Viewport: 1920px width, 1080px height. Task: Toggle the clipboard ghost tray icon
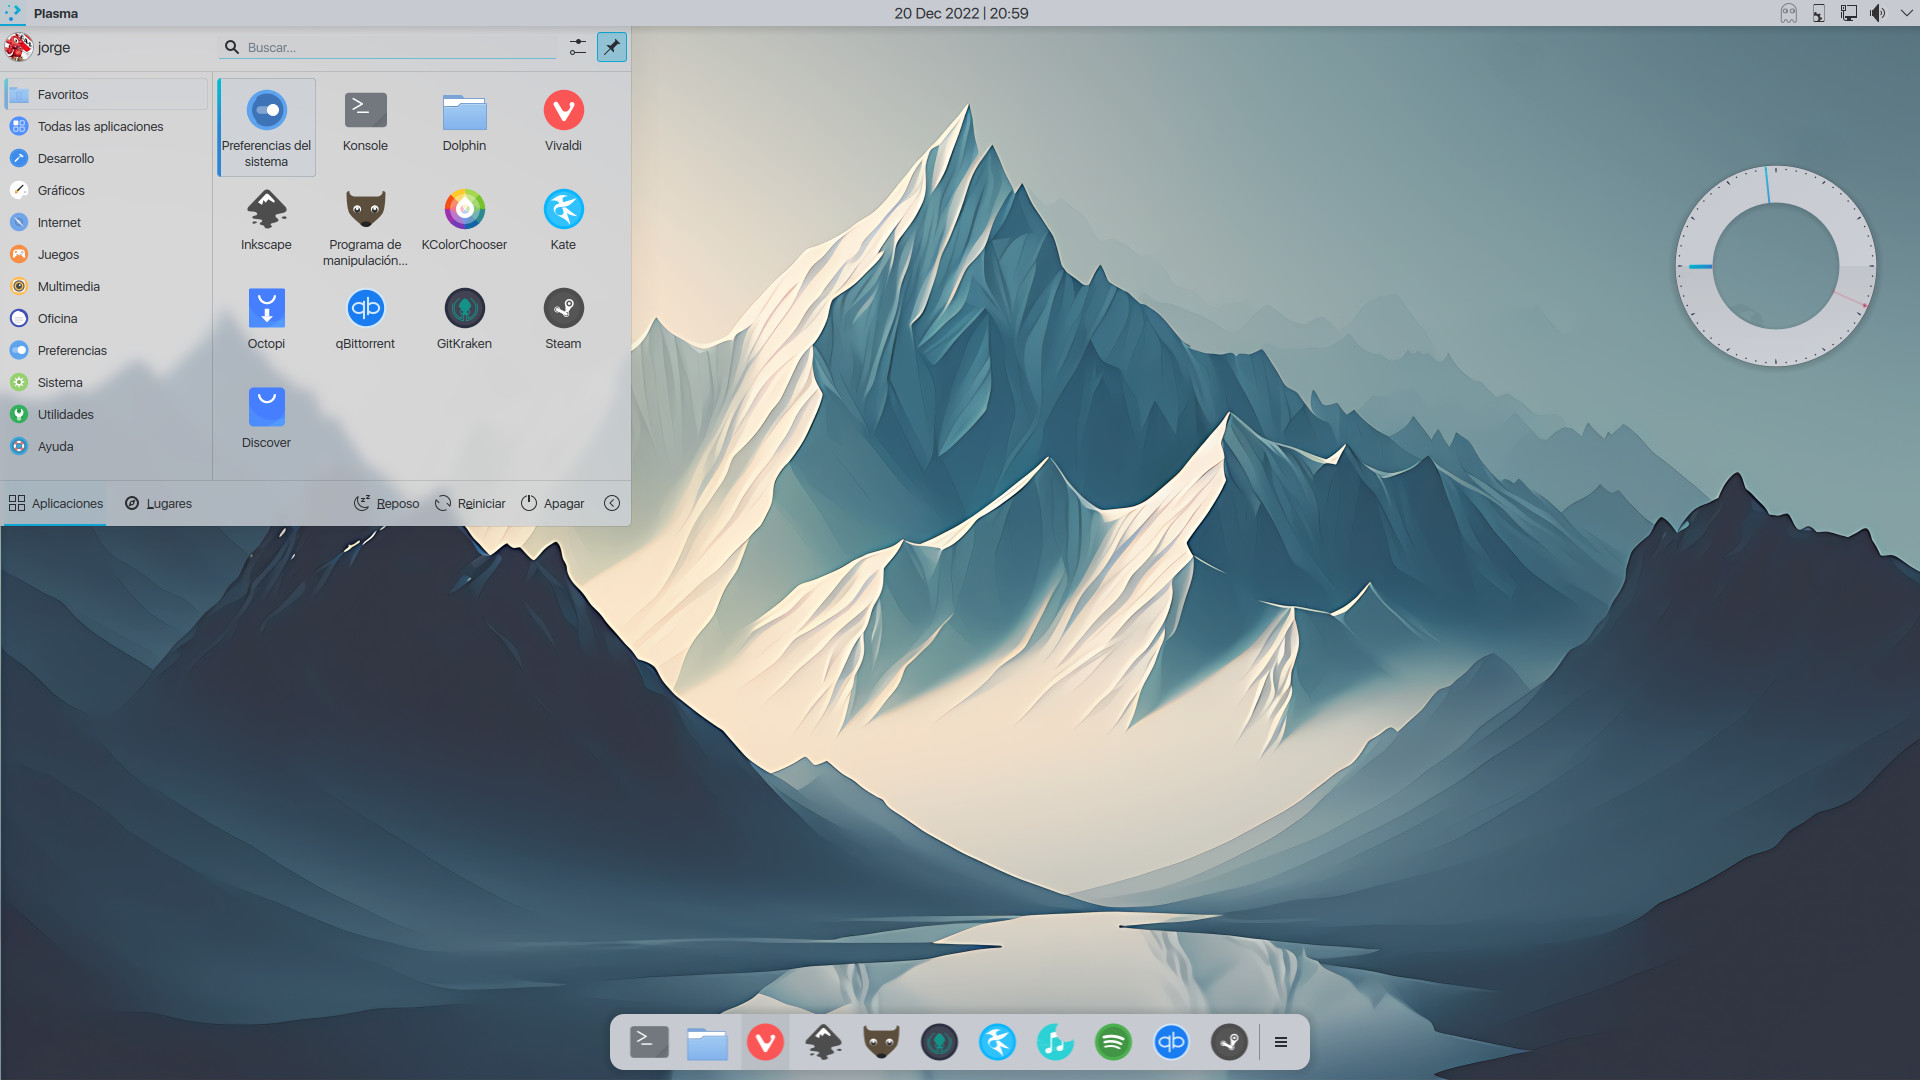click(x=1788, y=13)
